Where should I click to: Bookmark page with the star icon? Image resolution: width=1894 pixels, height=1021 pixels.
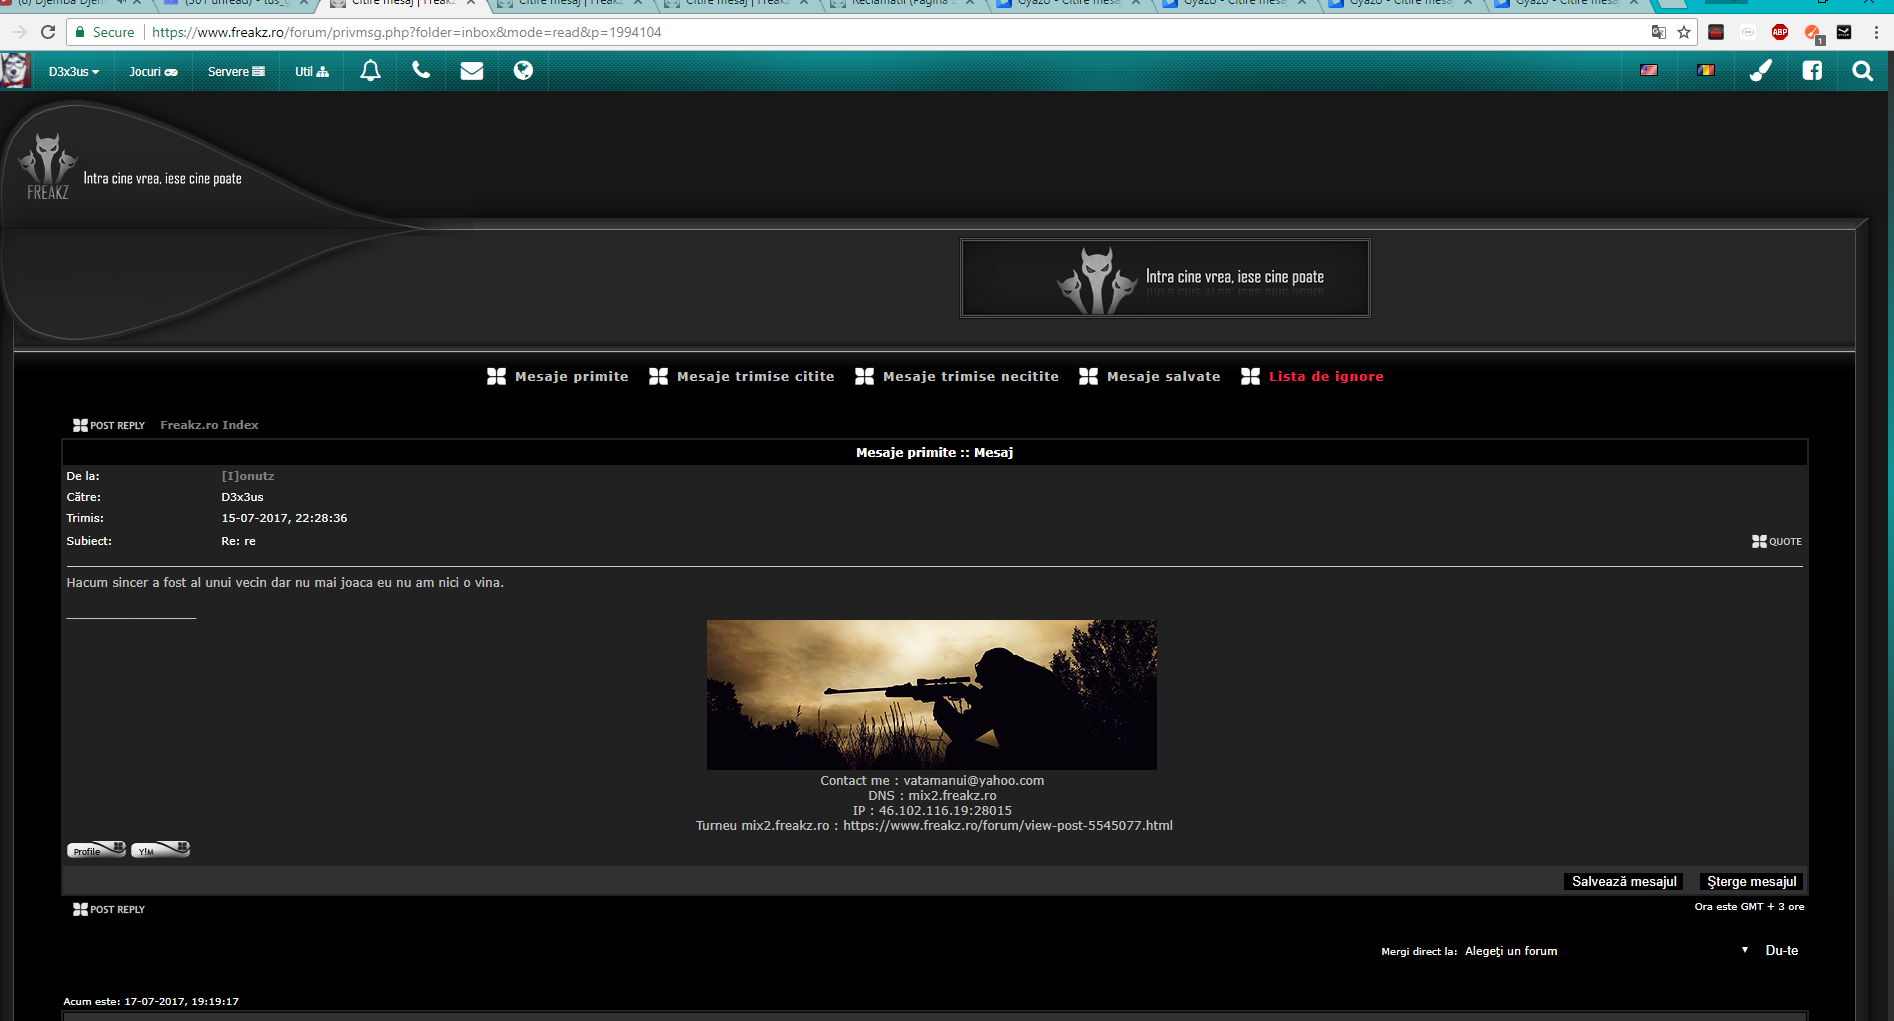point(1684,32)
